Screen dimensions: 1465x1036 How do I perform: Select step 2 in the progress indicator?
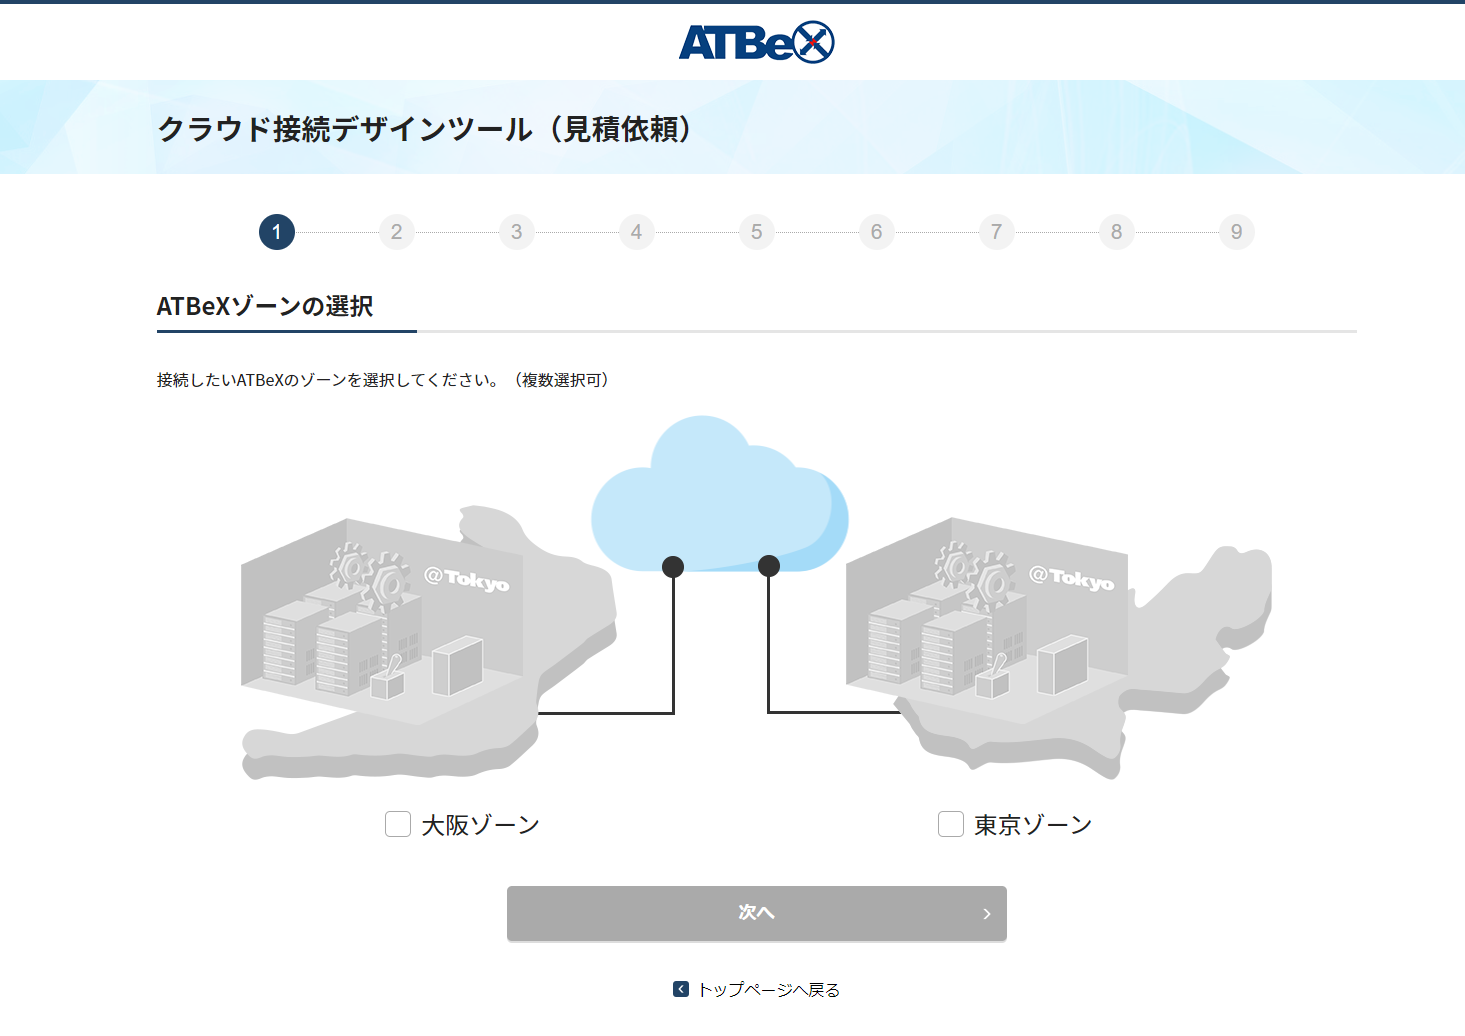click(x=397, y=232)
